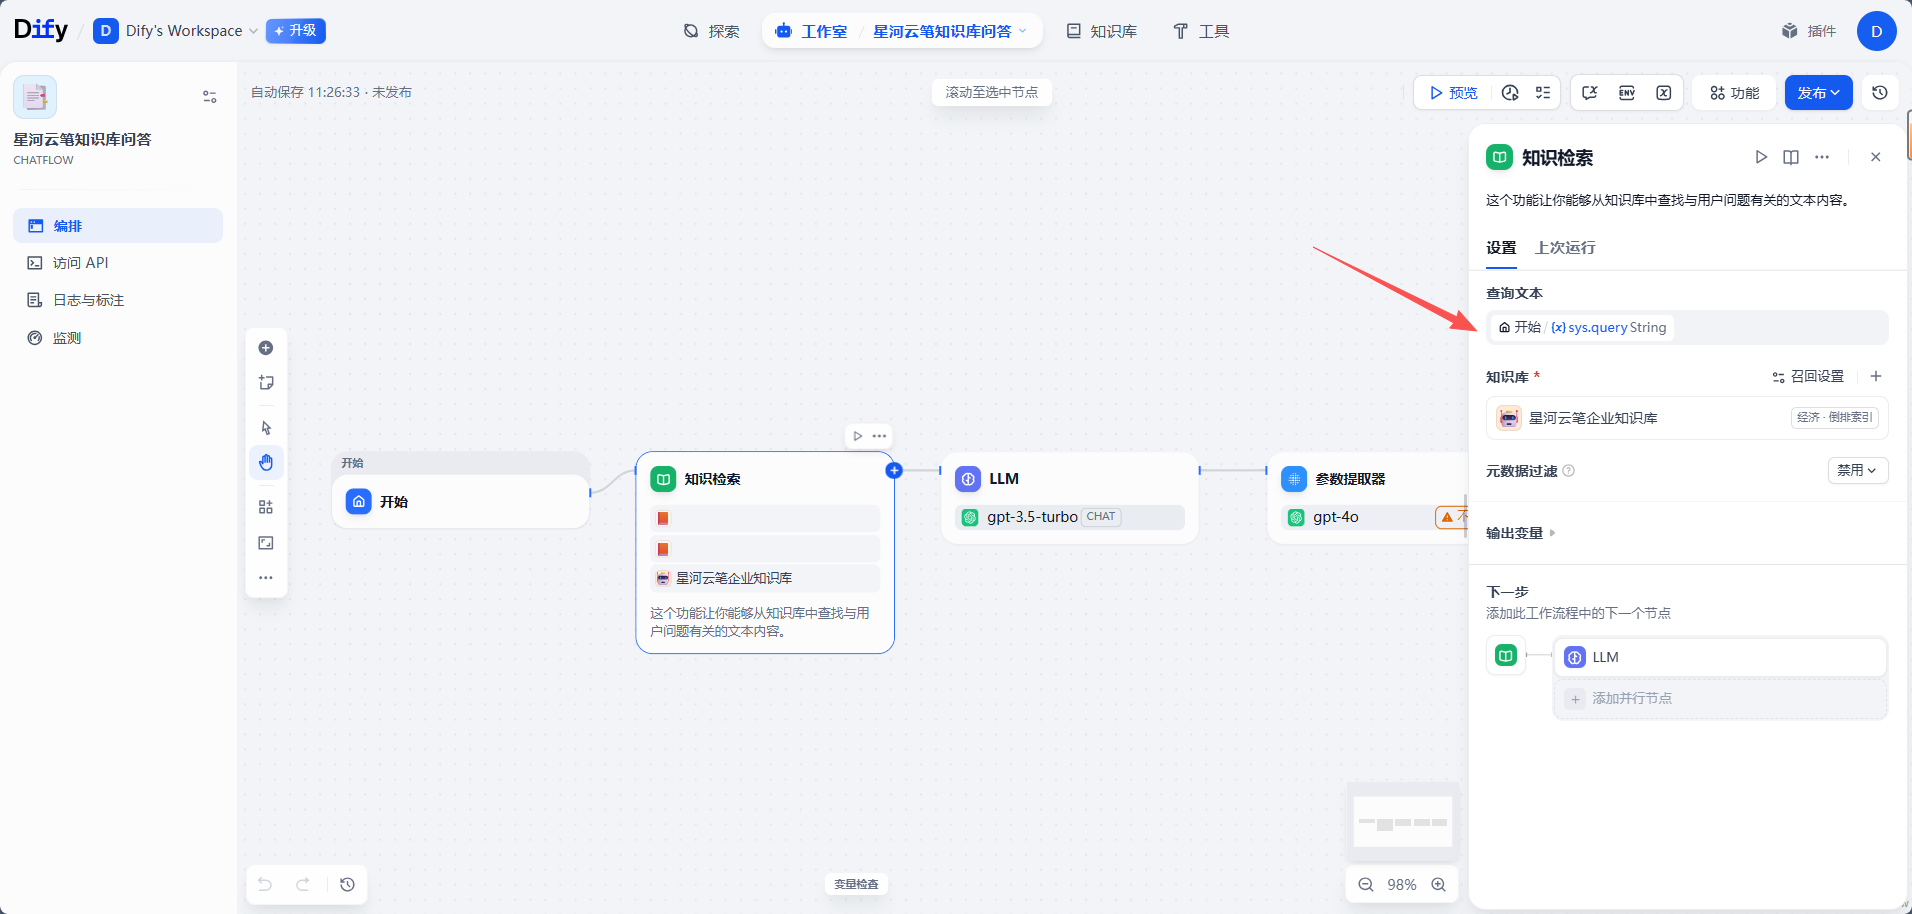Open 编排 in the left sidebar

pyautogui.click(x=118, y=226)
